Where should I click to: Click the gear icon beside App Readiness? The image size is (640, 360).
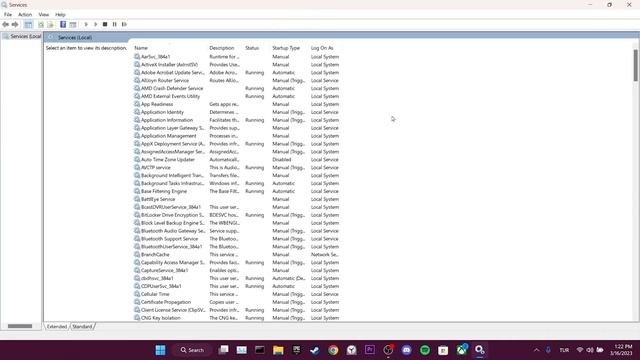pos(137,104)
